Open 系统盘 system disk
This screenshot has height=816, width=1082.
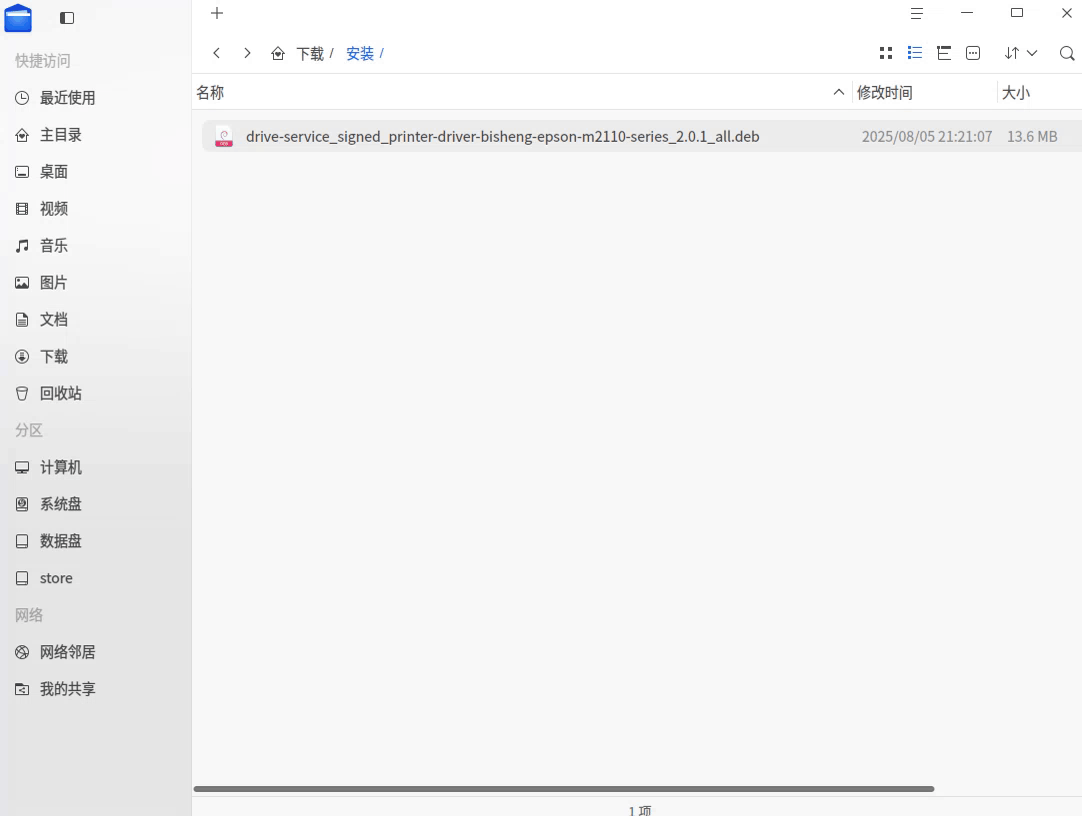(61, 504)
